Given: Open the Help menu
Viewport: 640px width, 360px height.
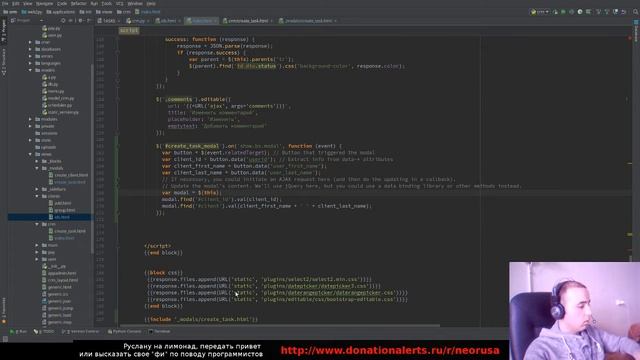Looking at the screenshot, I should 151,3.
